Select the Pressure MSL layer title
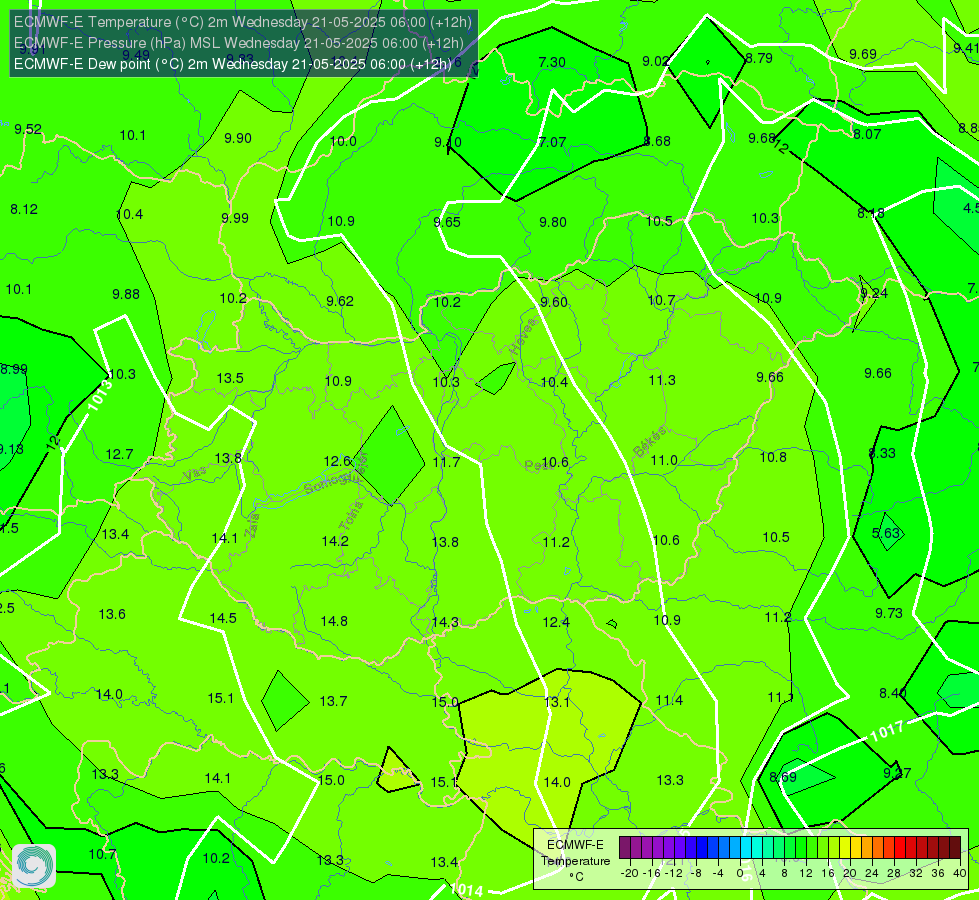 [239, 43]
